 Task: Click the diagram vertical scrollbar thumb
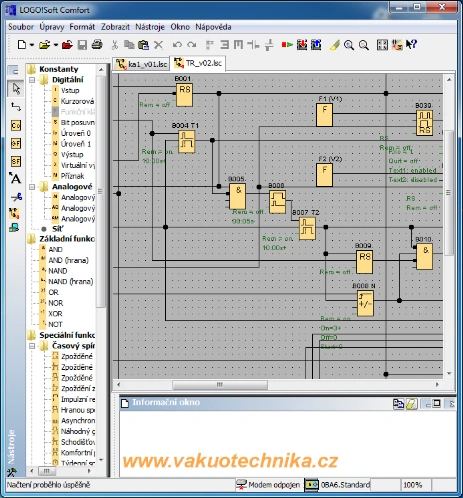click(449, 193)
